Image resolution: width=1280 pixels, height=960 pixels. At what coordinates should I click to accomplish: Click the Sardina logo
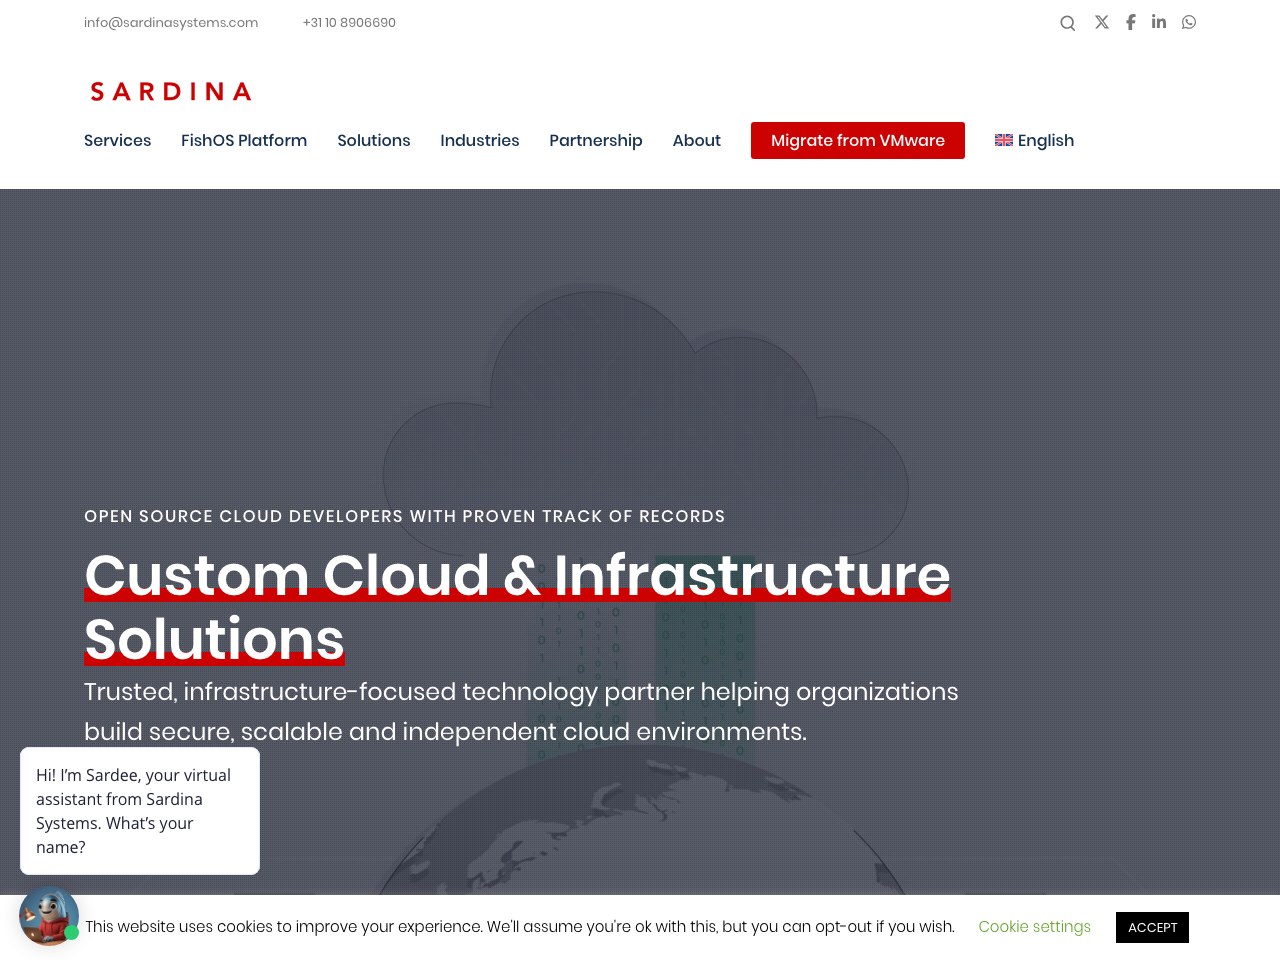coord(171,92)
